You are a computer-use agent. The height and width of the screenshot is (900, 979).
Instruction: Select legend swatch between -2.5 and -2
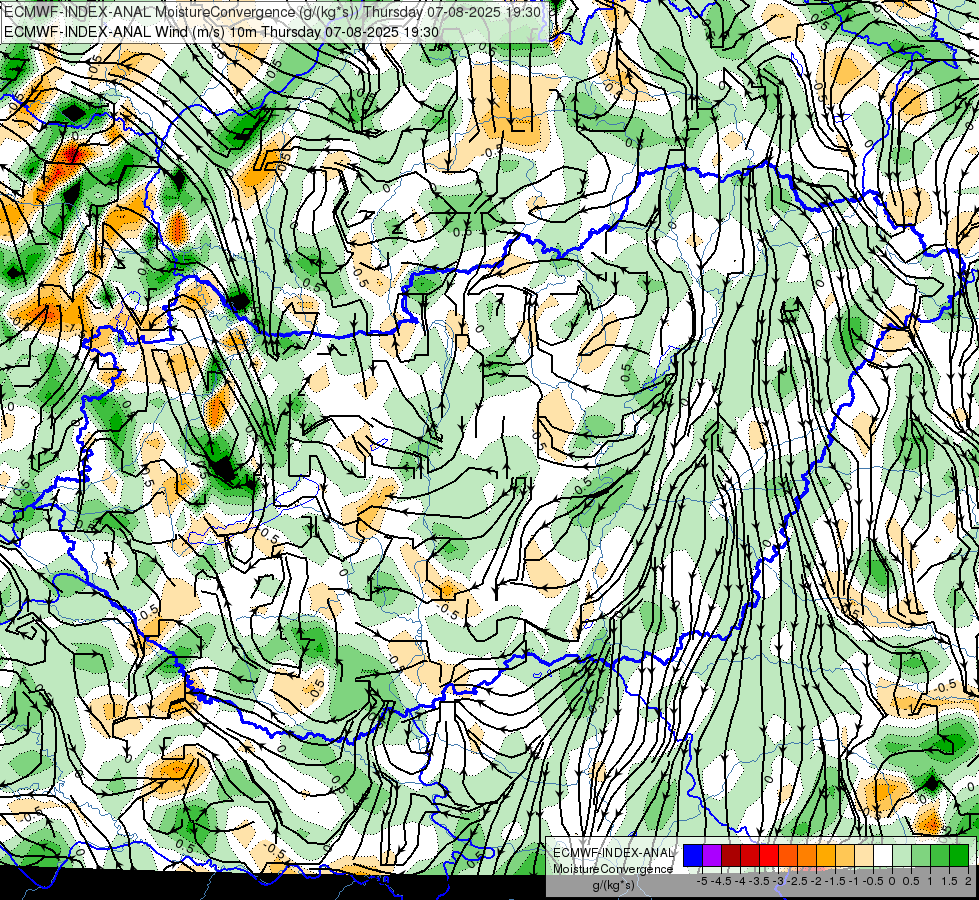click(807, 856)
